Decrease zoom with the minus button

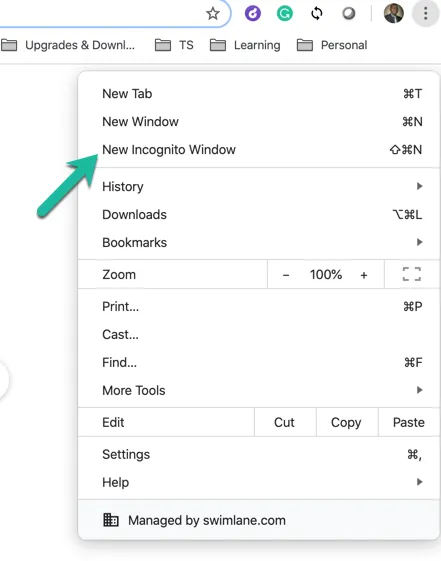pos(286,275)
